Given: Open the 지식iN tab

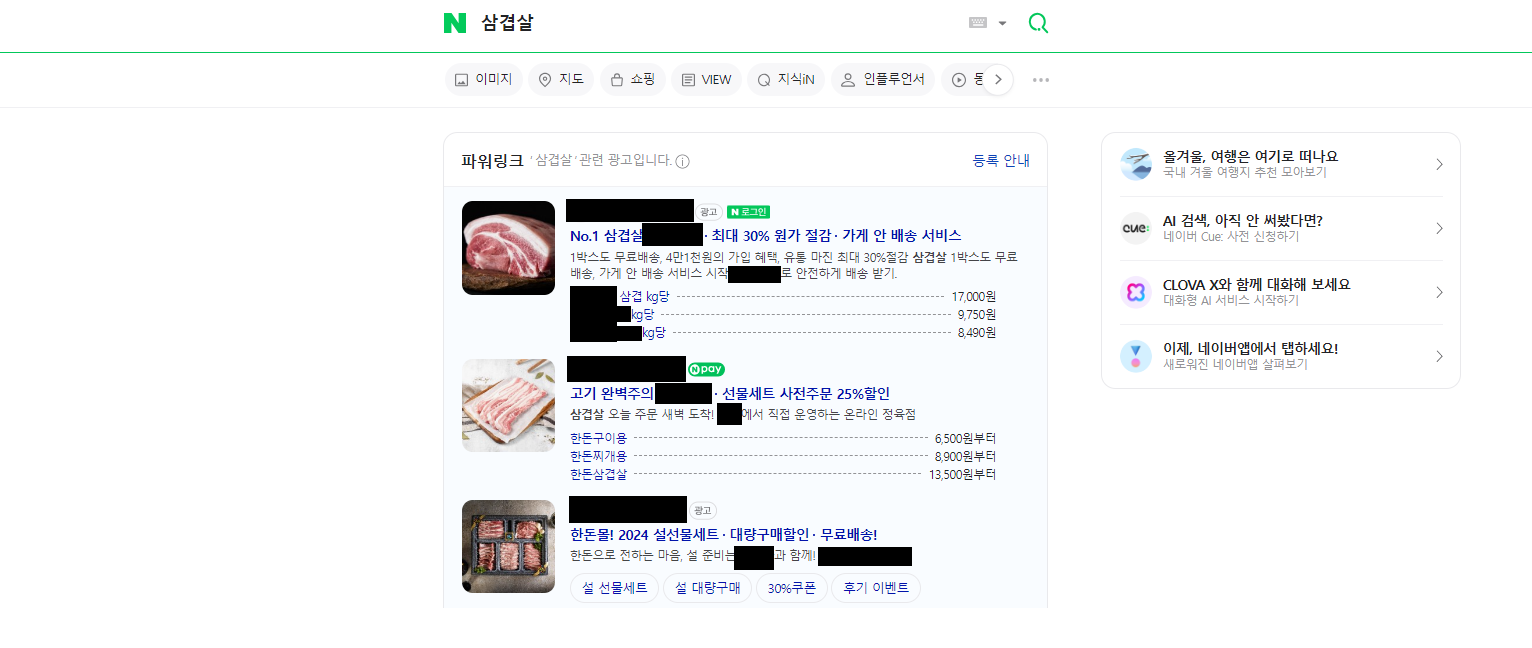Looking at the screenshot, I should point(786,80).
